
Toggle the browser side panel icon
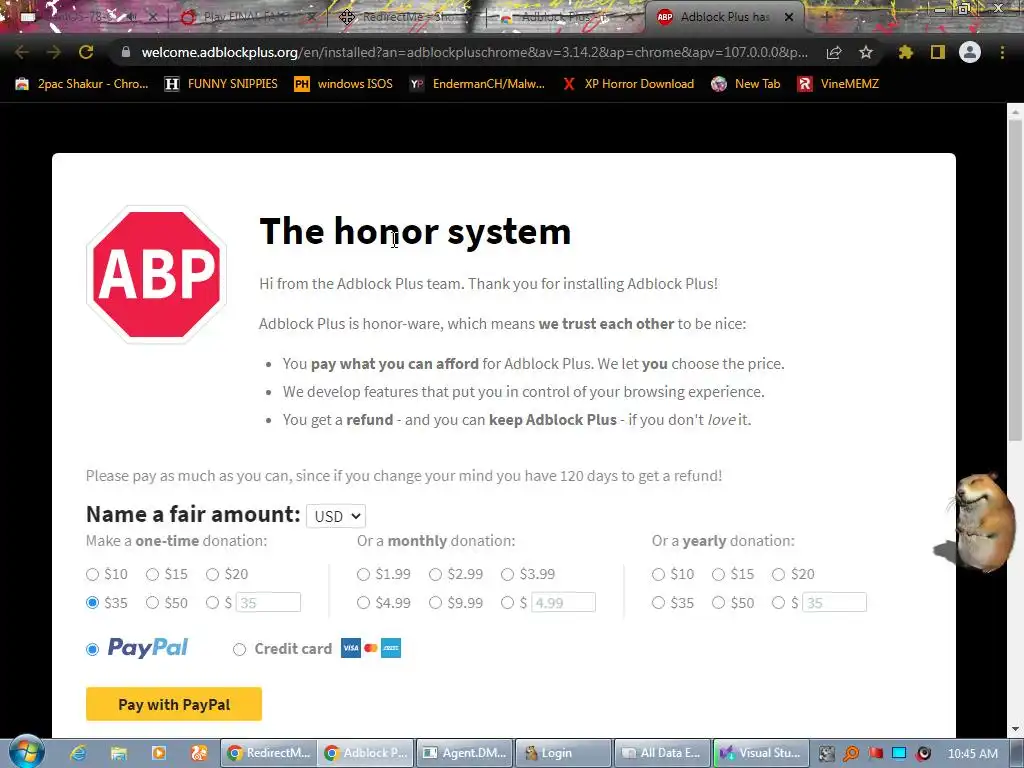pos(938,52)
